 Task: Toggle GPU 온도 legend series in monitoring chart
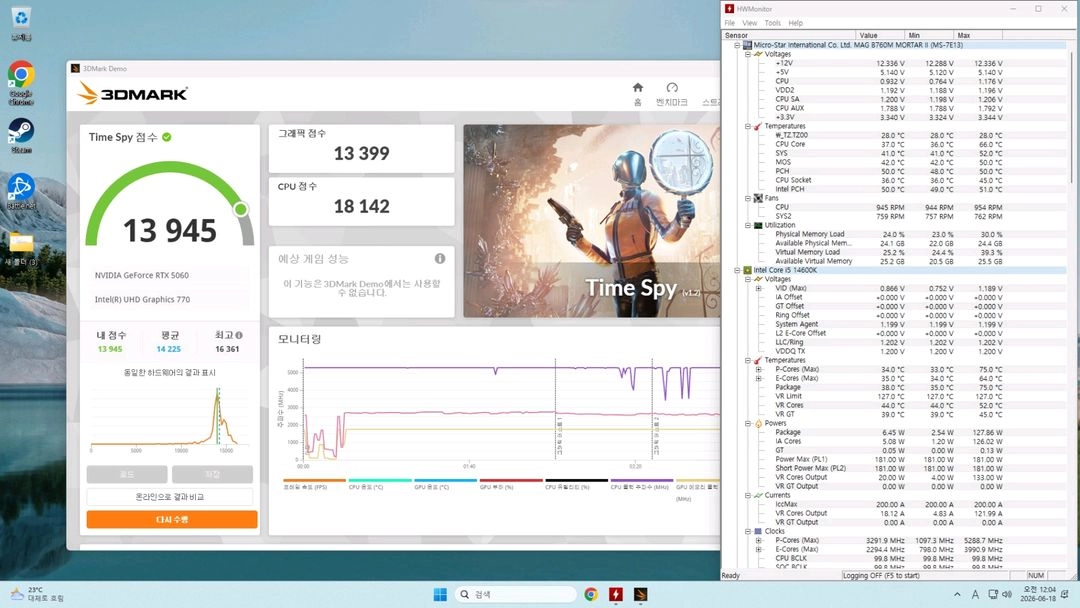[x=446, y=483]
